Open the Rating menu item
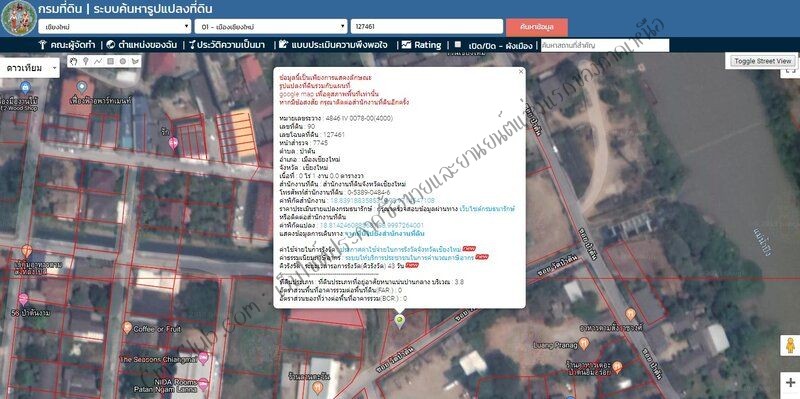Viewport: 800px width, 399px height. [421, 45]
